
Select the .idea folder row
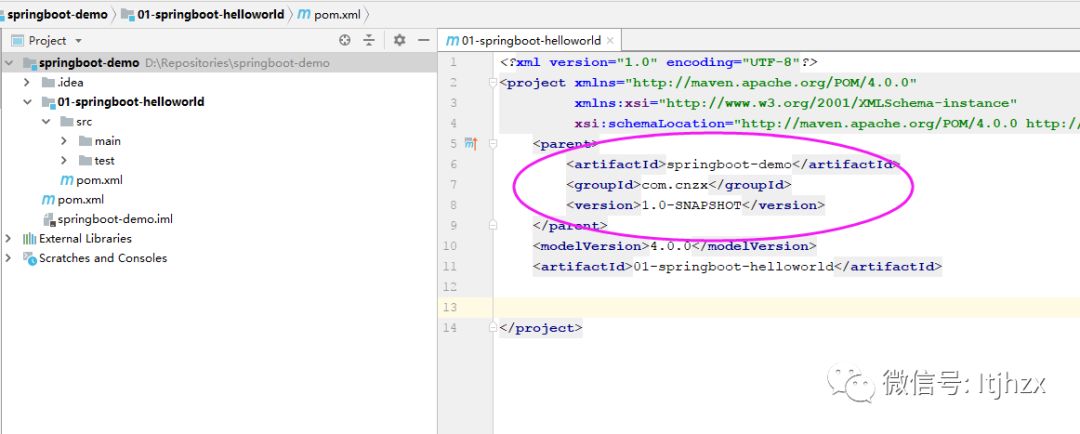pyautogui.click(x=70, y=82)
